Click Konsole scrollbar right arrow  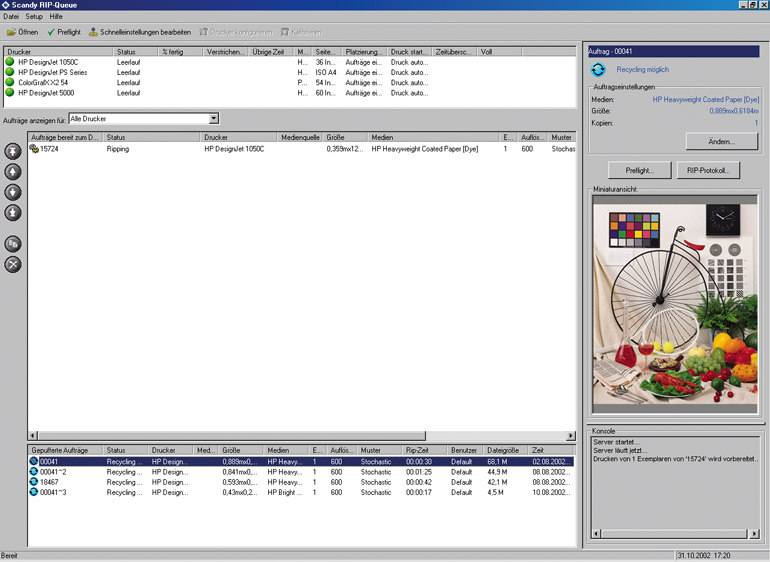tap(755, 534)
